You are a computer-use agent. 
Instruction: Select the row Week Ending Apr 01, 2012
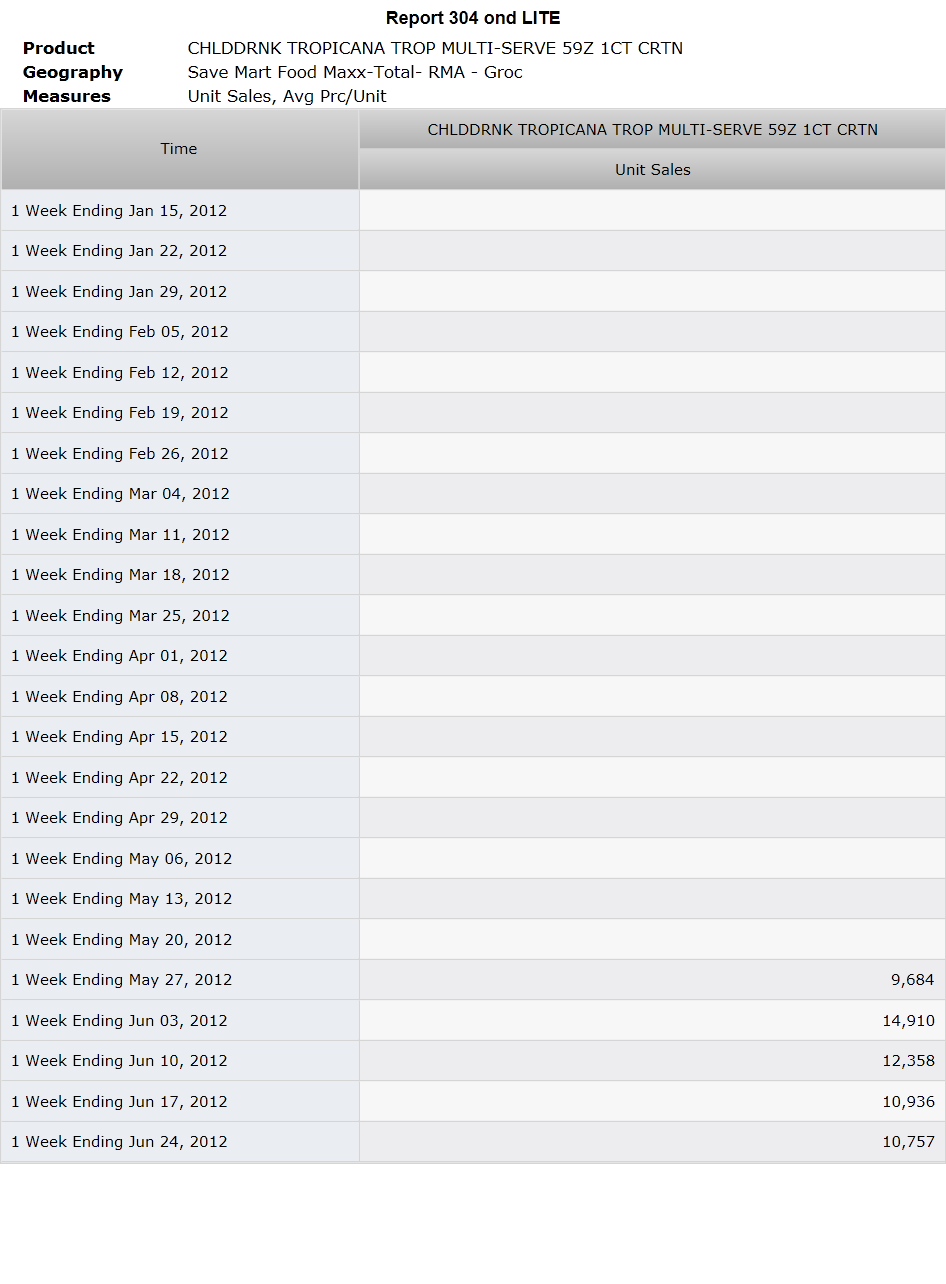click(473, 656)
